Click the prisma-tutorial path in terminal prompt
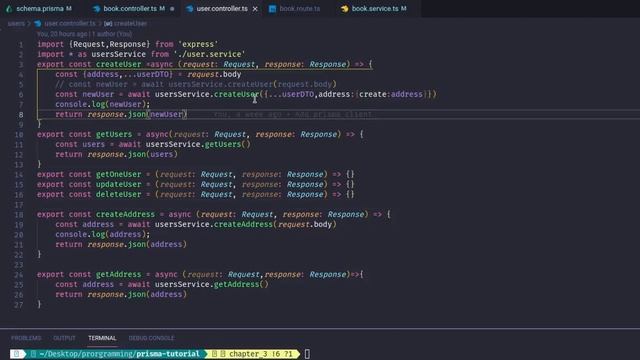This screenshot has height=360, width=640. (x=168, y=354)
